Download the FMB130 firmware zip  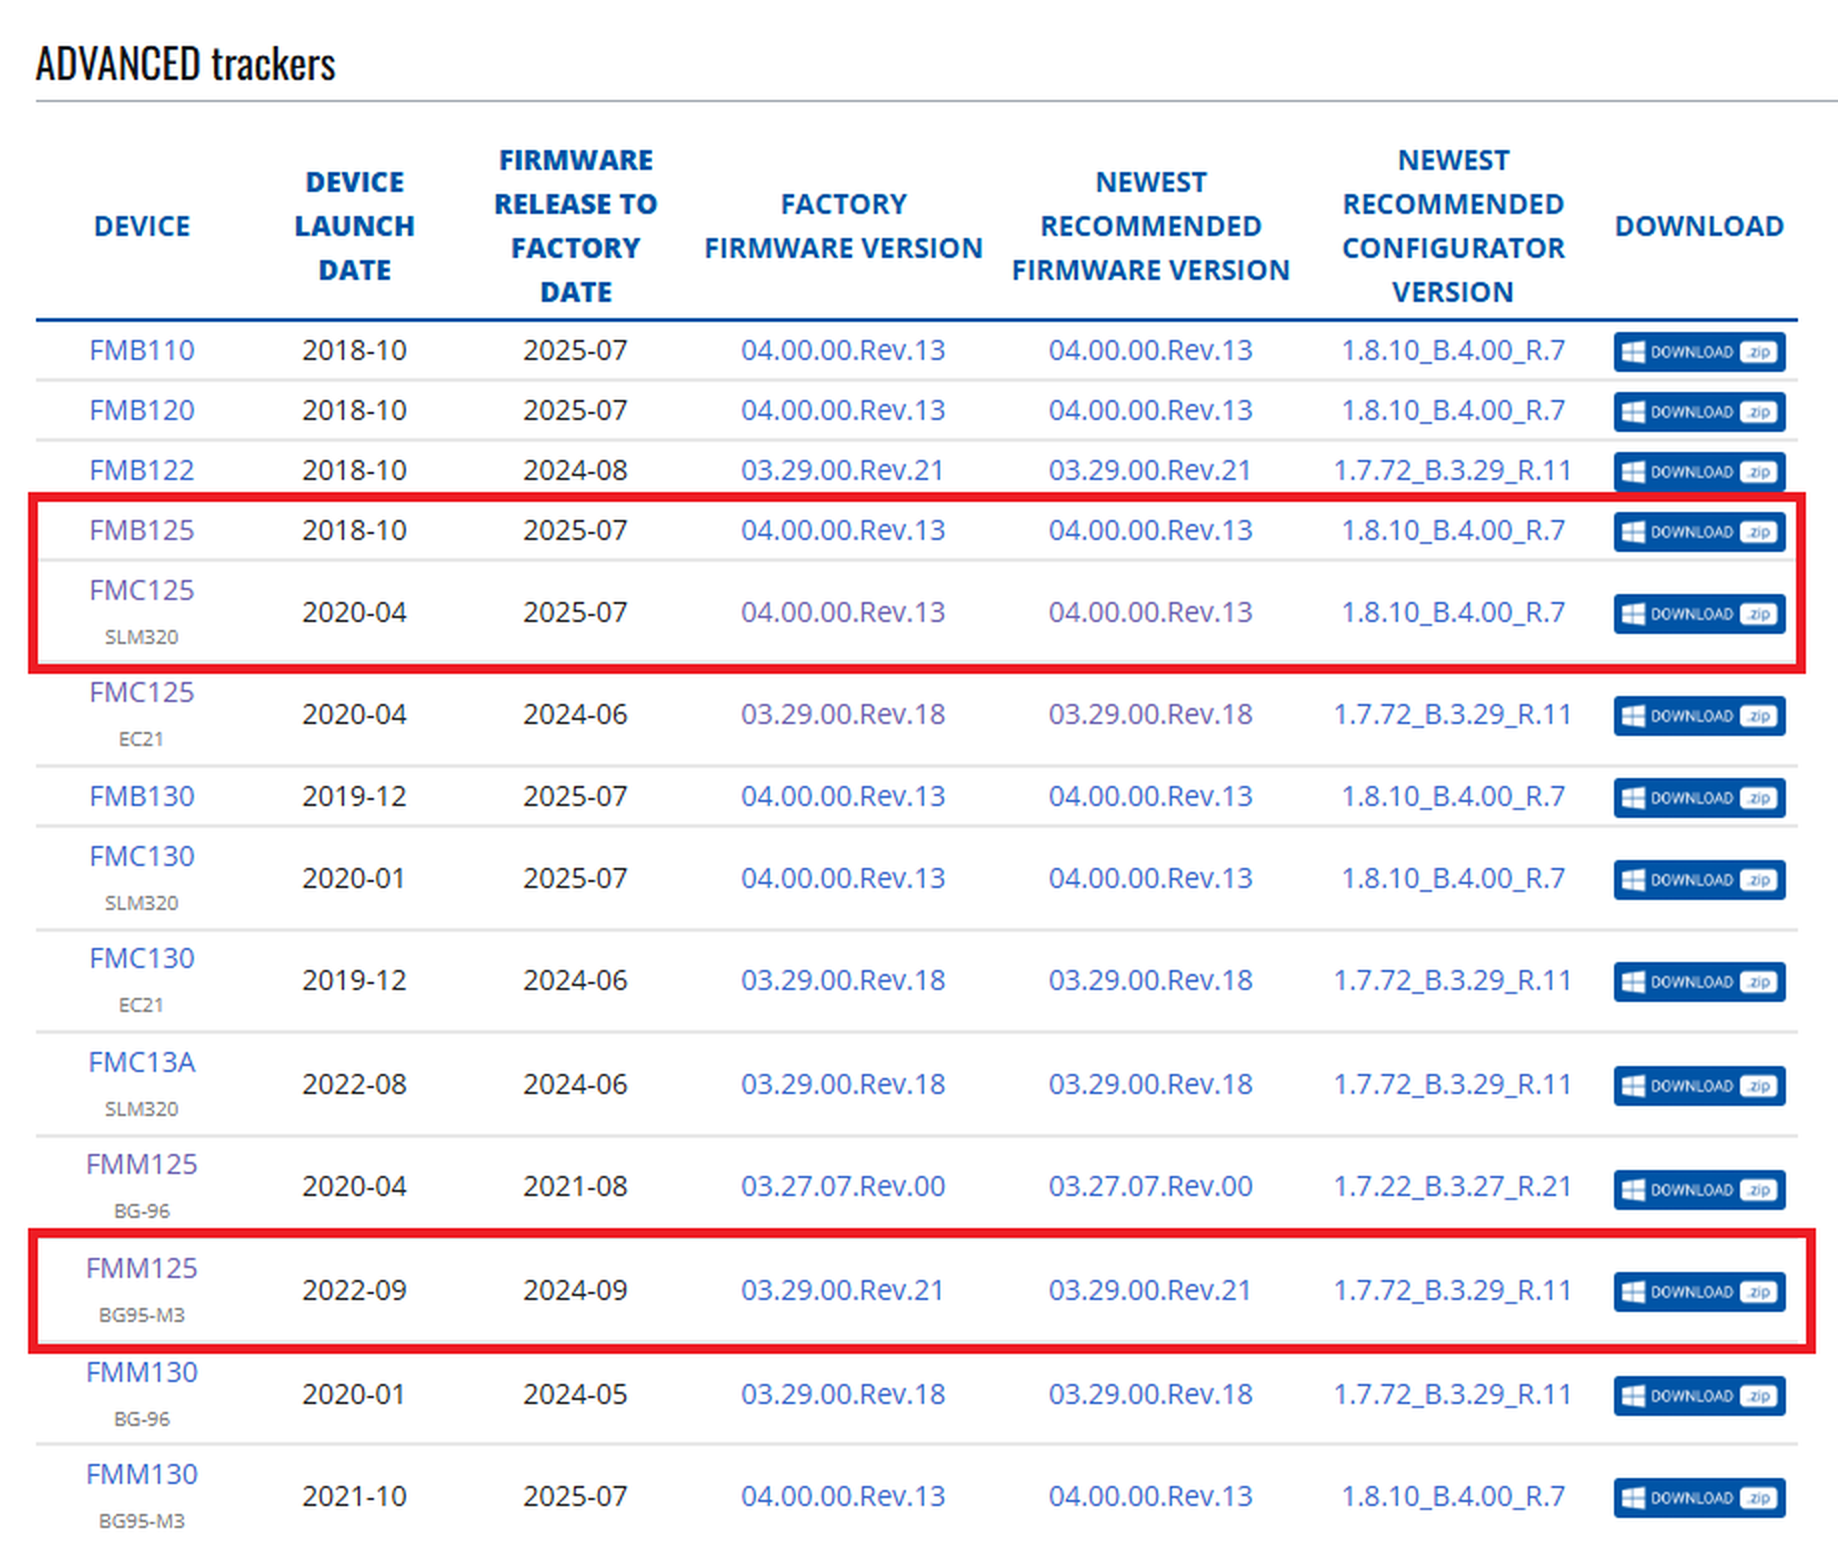coord(1699,798)
